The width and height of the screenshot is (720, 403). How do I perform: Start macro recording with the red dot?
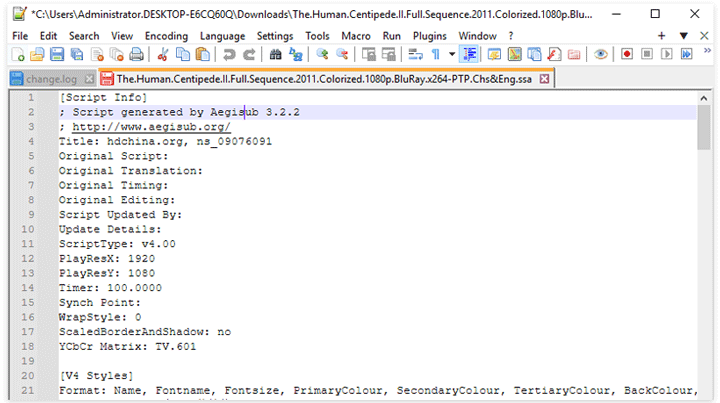pyautogui.click(x=626, y=54)
